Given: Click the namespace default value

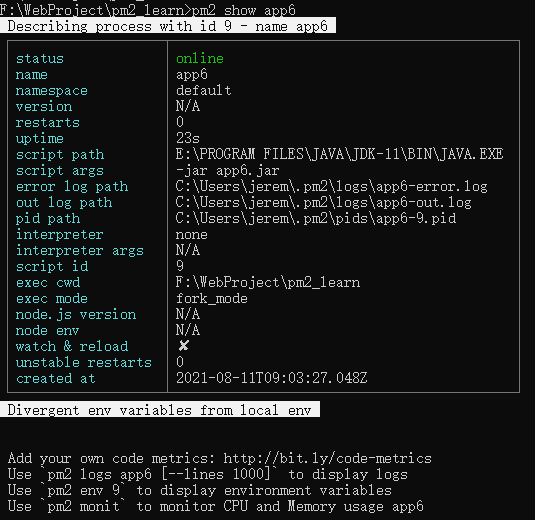Looking at the screenshot, I should pyautogui.click(x=203, y=90).
